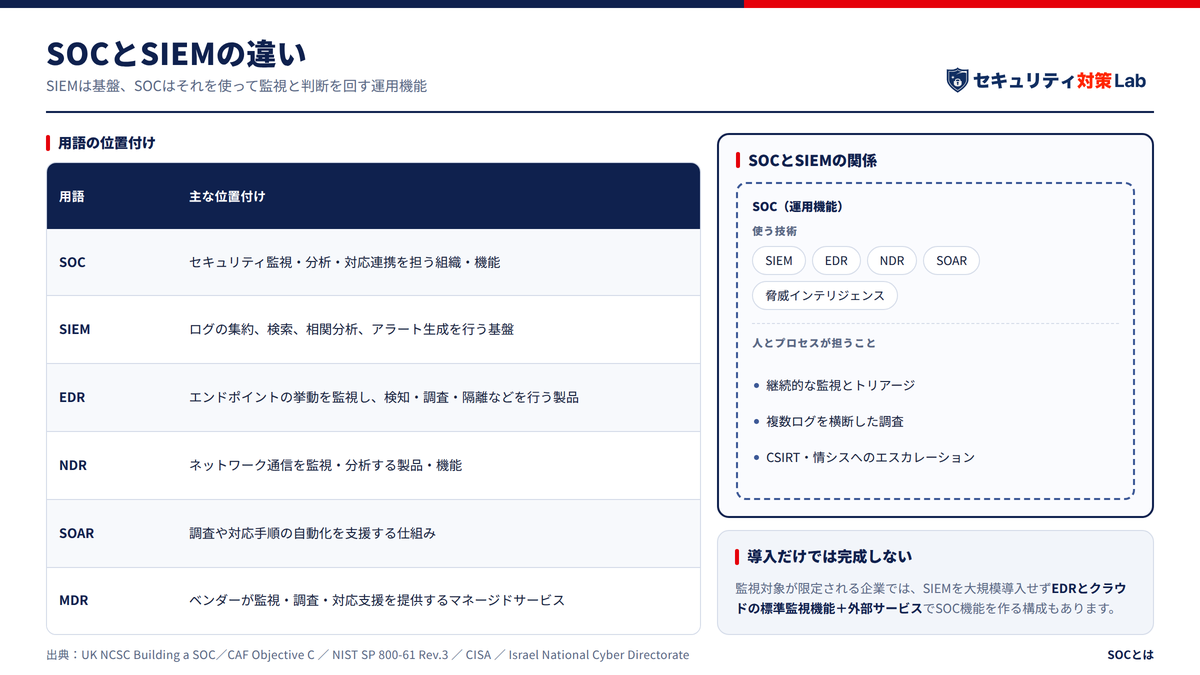Click the 人とプロセスが担うこと label
The width and height of the screenshot is (1200, 675).
(x=814, y=343)
